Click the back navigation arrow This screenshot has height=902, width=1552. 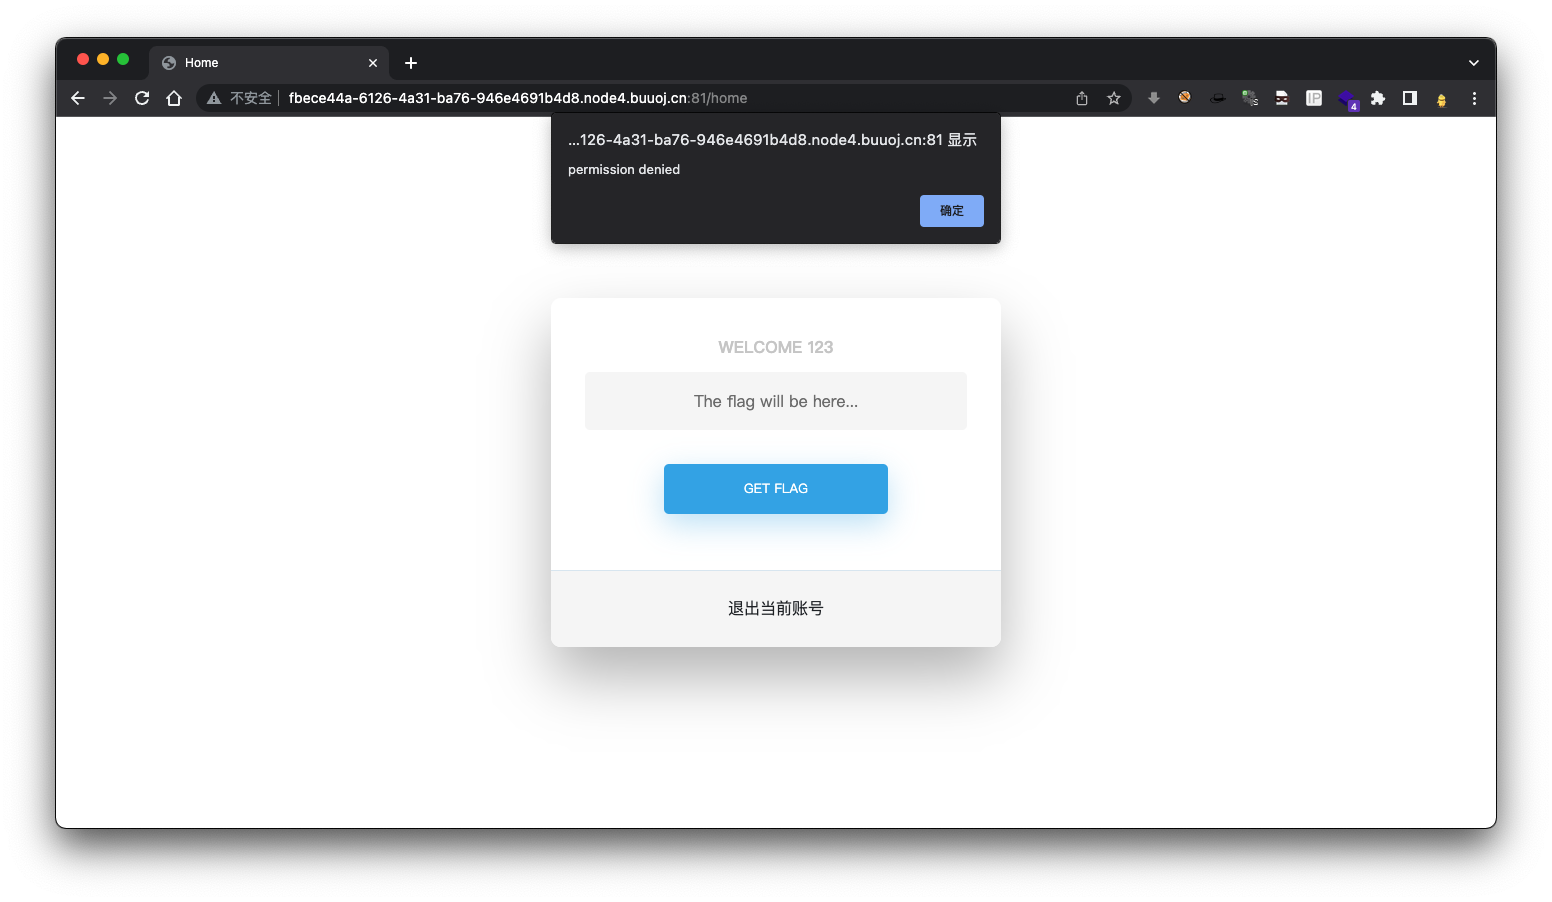coord(78,98)
